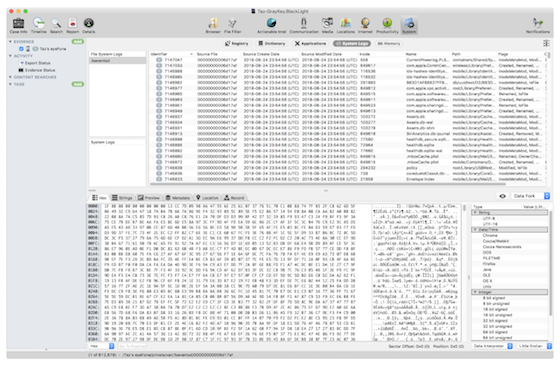Switch to the Location viewer tab
The height and width of the screenshot is (367, 560).
pyautogui.click(x=207, y=197)
